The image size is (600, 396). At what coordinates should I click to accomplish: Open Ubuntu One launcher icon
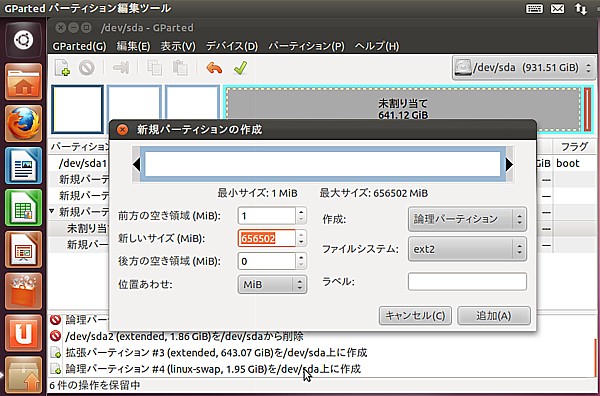click(x=23, y=333)
